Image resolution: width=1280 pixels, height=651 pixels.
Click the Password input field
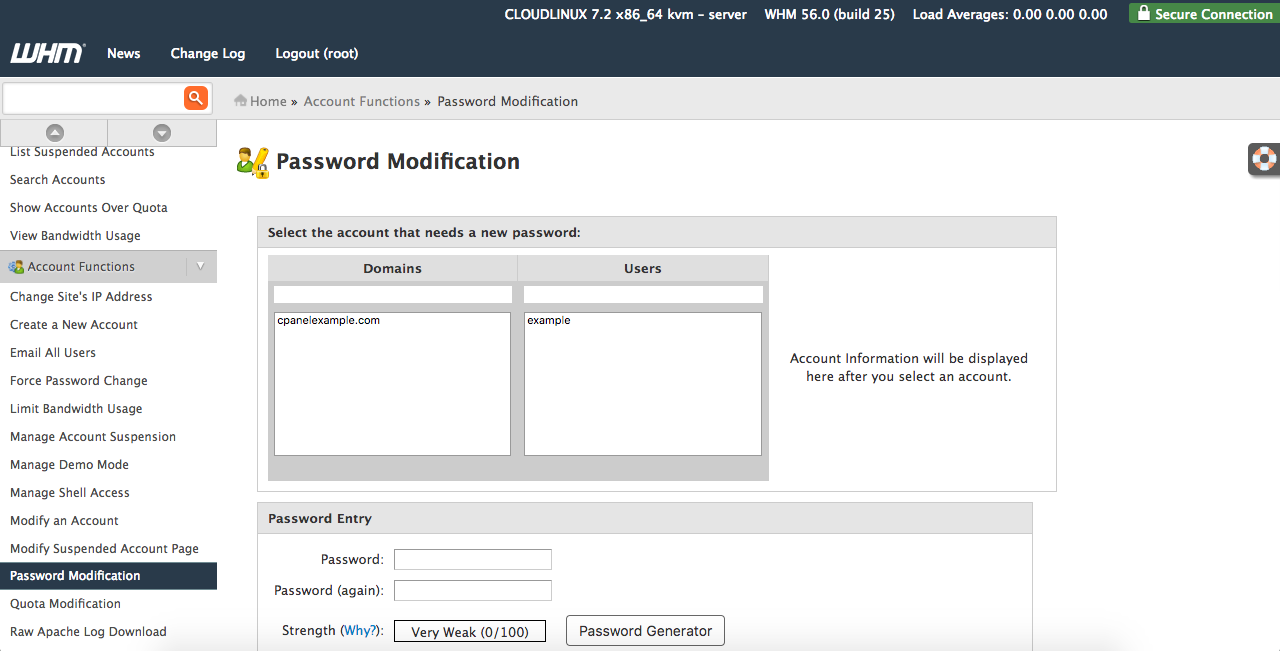(x=472, y=559)
